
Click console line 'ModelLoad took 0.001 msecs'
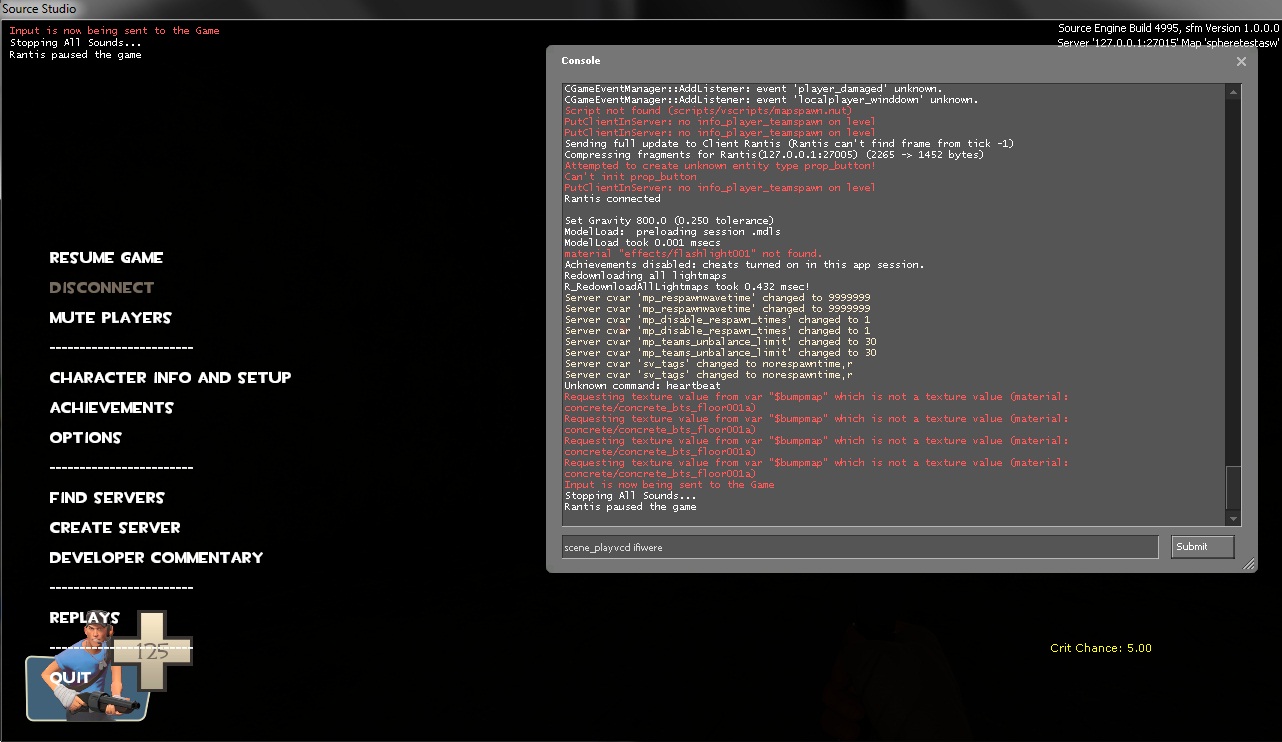coord(642,242)
